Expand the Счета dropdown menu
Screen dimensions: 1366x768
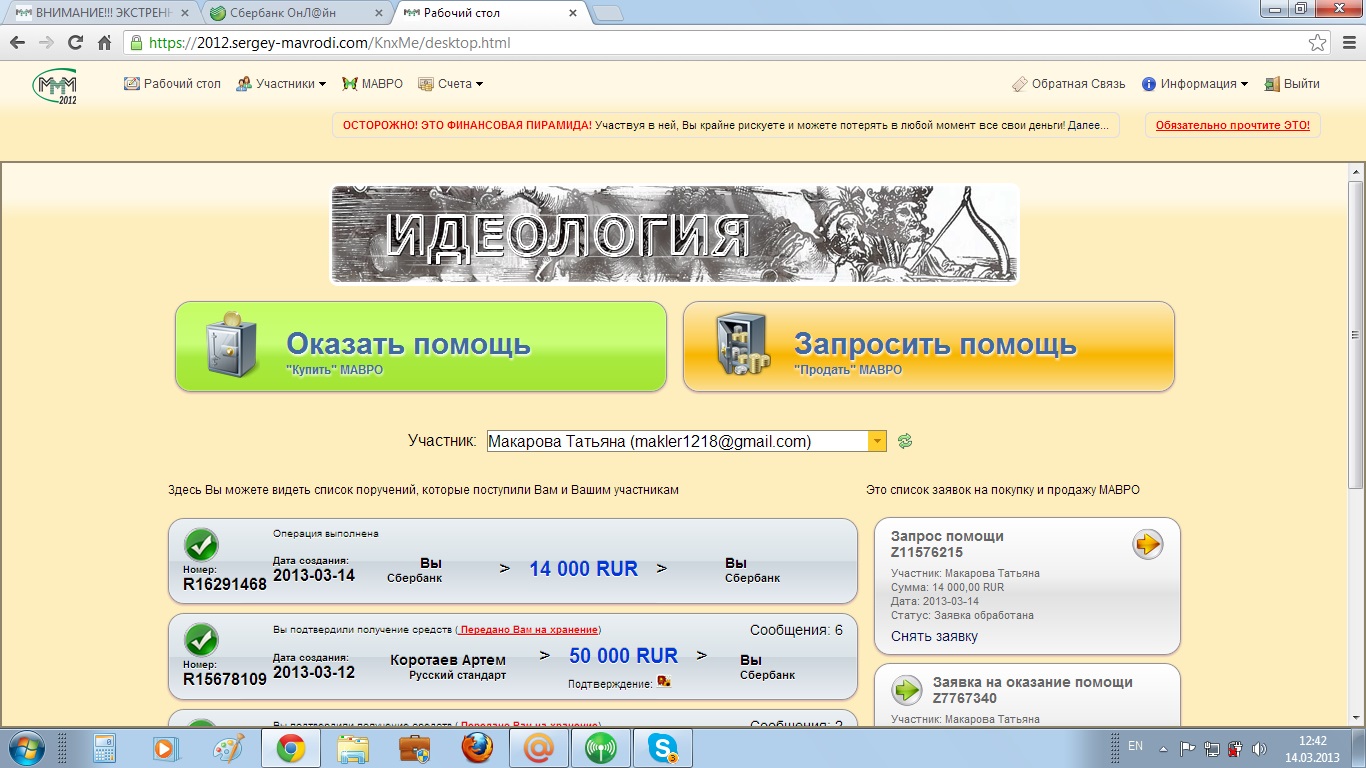click(x=450, y=84)
